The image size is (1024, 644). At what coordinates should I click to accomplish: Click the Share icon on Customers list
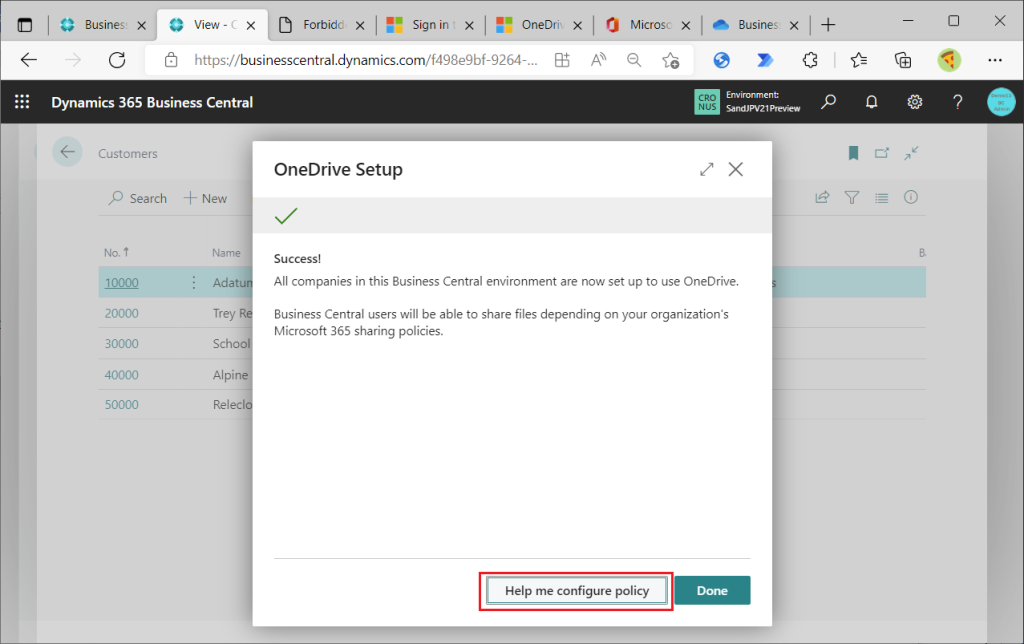[822, 197]
